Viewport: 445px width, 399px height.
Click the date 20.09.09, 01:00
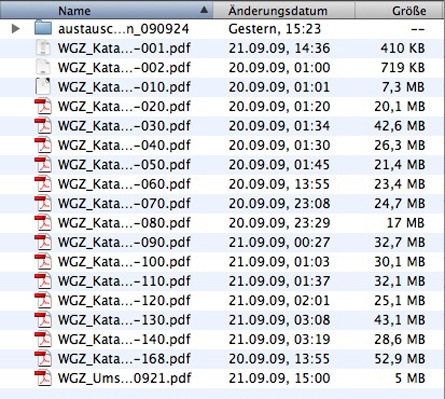[x=279, y=68]
